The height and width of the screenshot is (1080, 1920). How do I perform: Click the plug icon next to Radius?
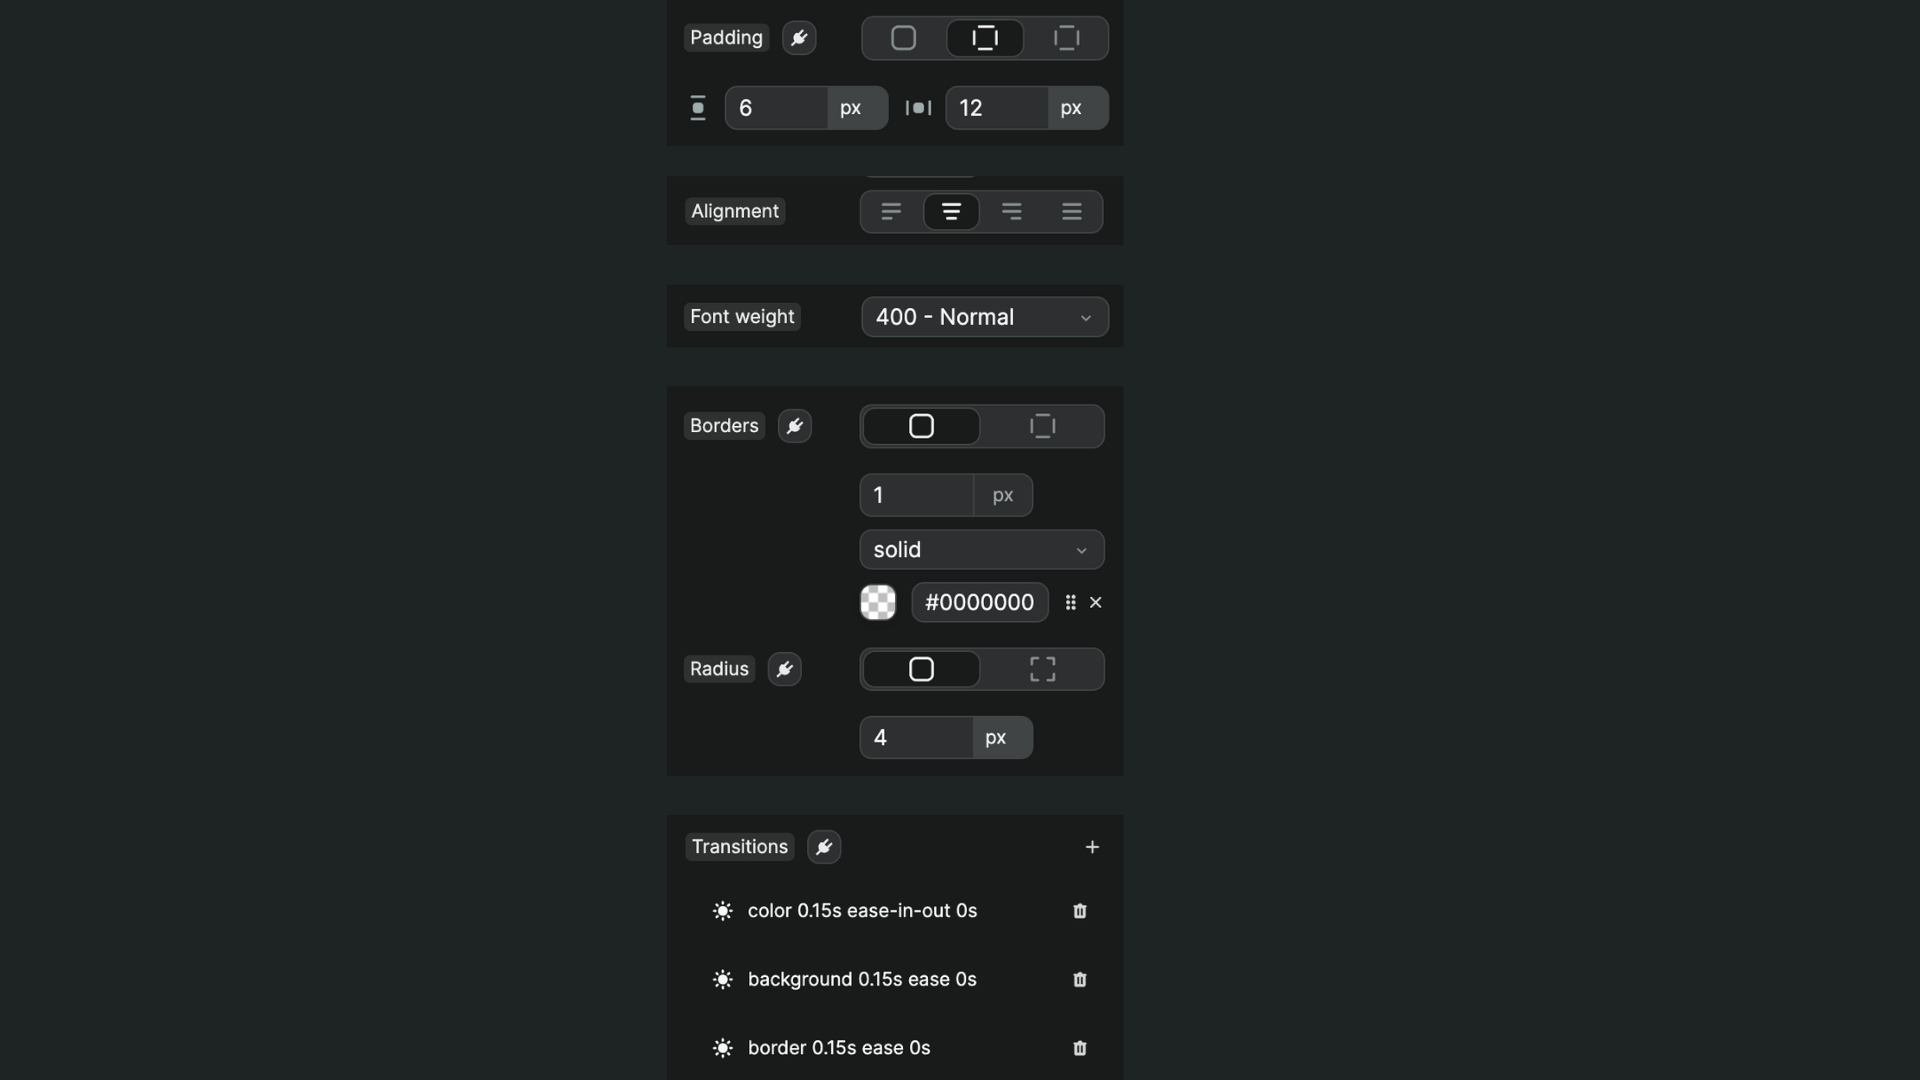(784, 669)
